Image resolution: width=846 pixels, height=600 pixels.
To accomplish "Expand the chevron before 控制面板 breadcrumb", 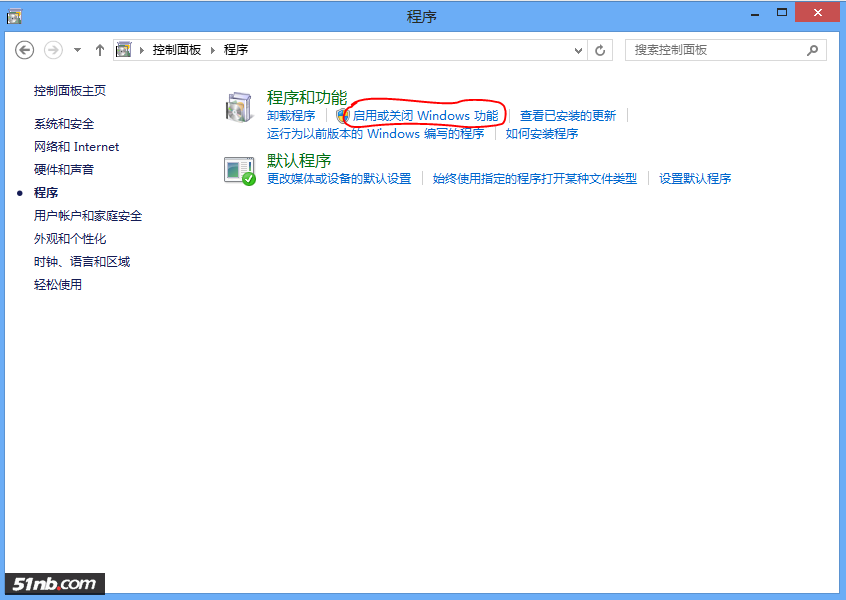I will (142, 50).
